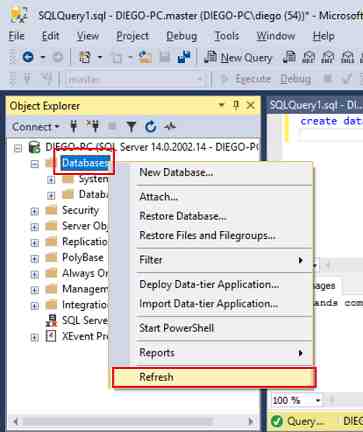
Task: Click the Activity Monitor pulse icon
Action: tap(170, 127)
